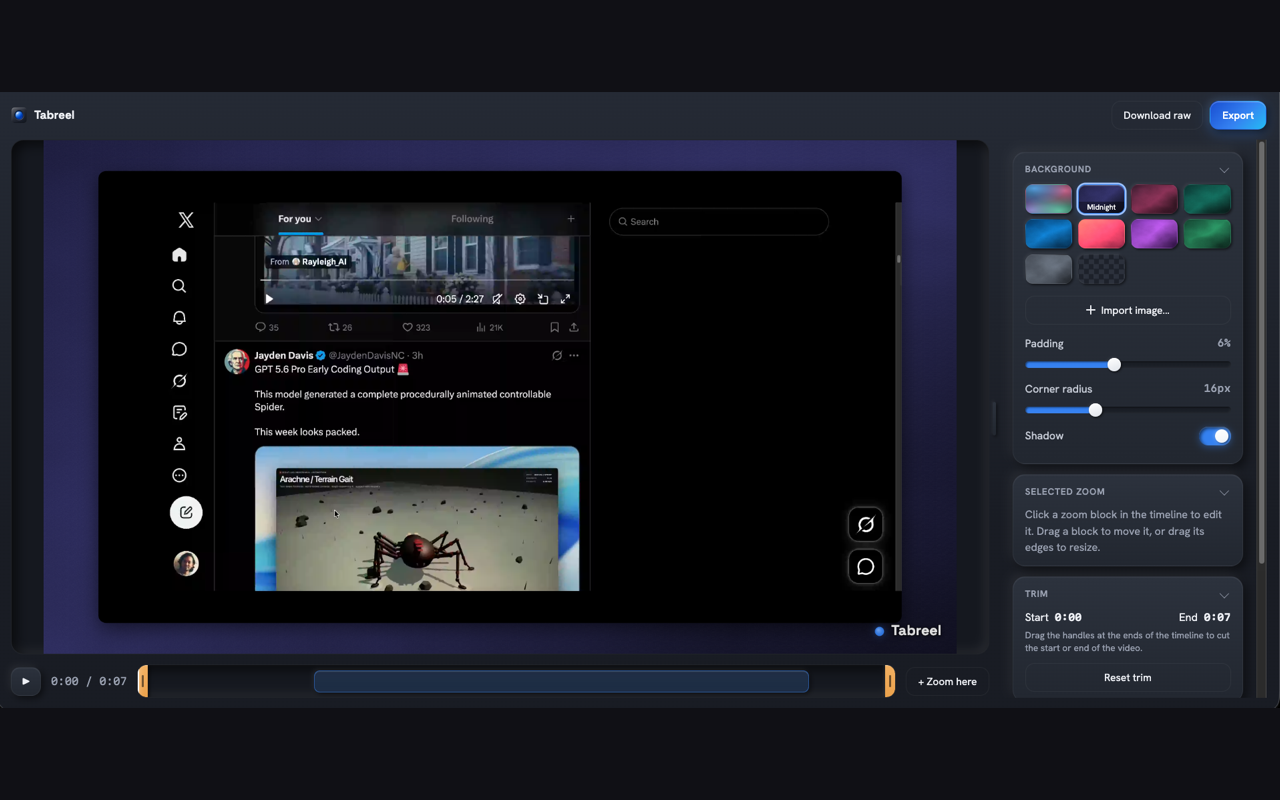Open embedded video settings gear
This screenshot has width=1280, height=800.
(520, 299)
